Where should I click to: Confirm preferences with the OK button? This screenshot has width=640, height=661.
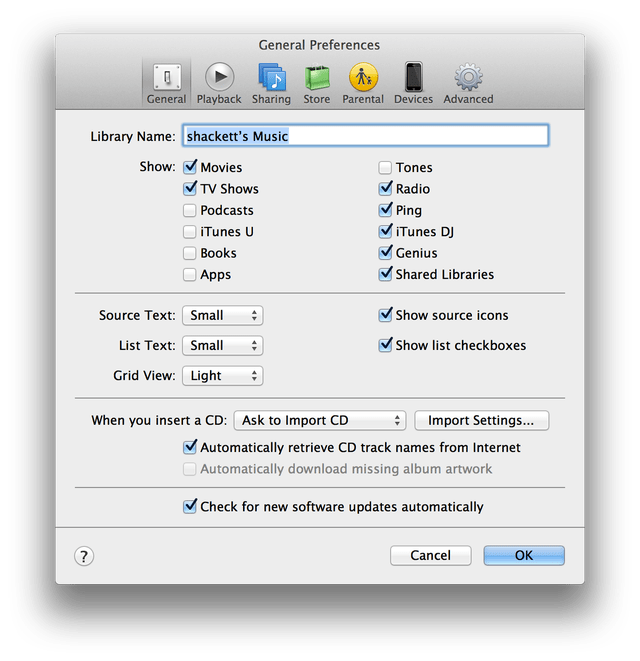coord(524,555)
